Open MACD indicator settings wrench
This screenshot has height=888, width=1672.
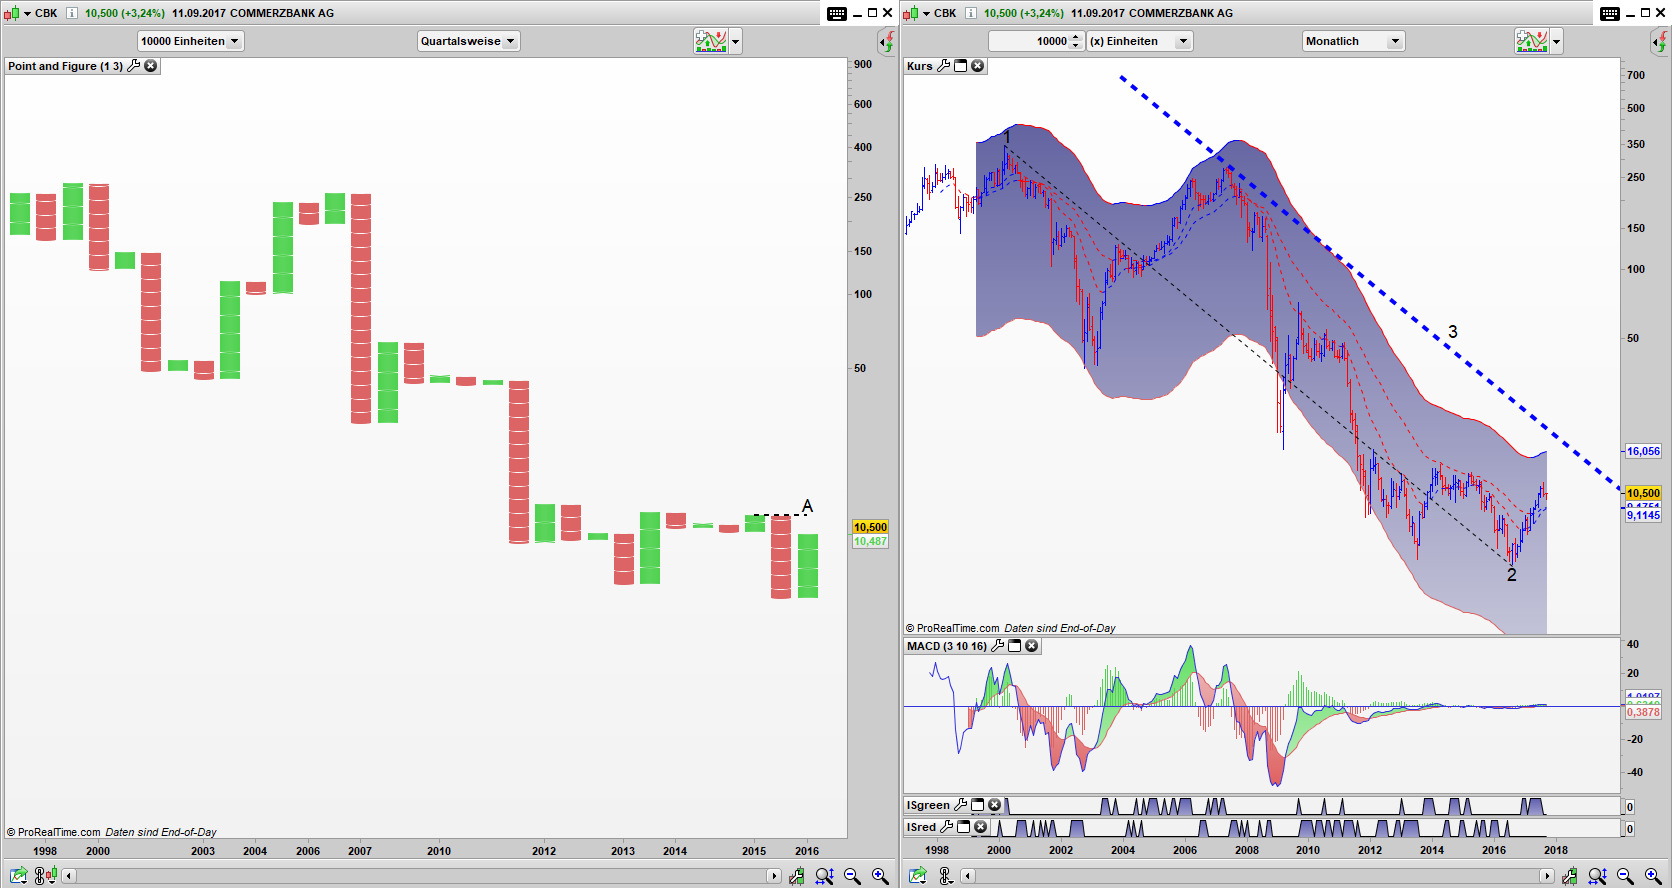[997, 646]
